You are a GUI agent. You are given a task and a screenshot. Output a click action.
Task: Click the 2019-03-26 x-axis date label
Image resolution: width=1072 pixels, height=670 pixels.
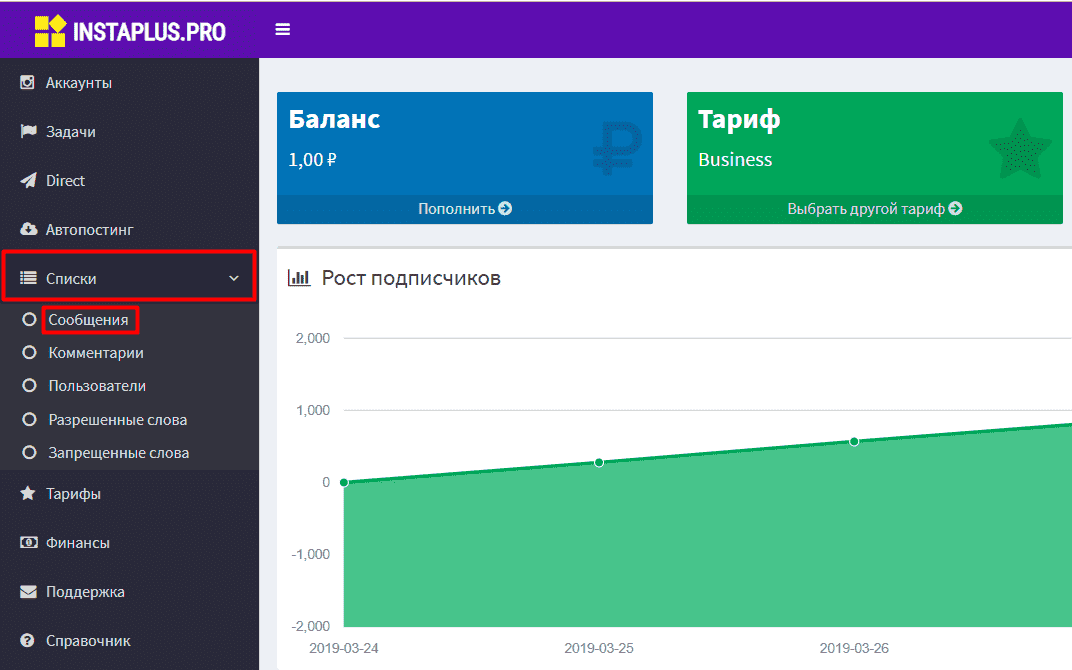coord(854,648)
